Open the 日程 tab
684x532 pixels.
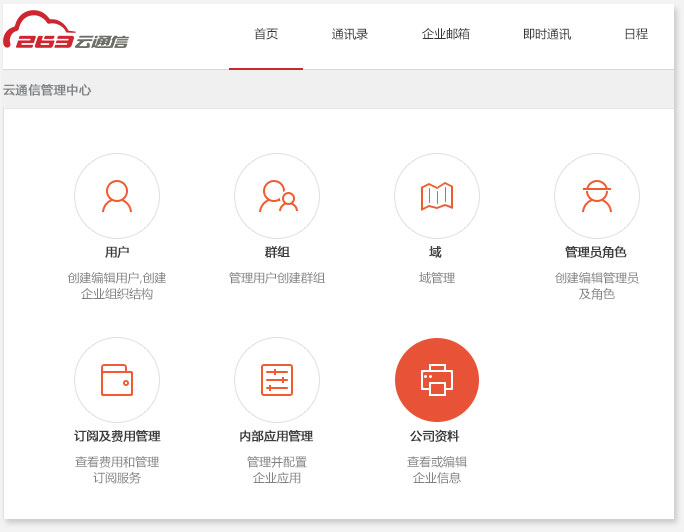636,34
